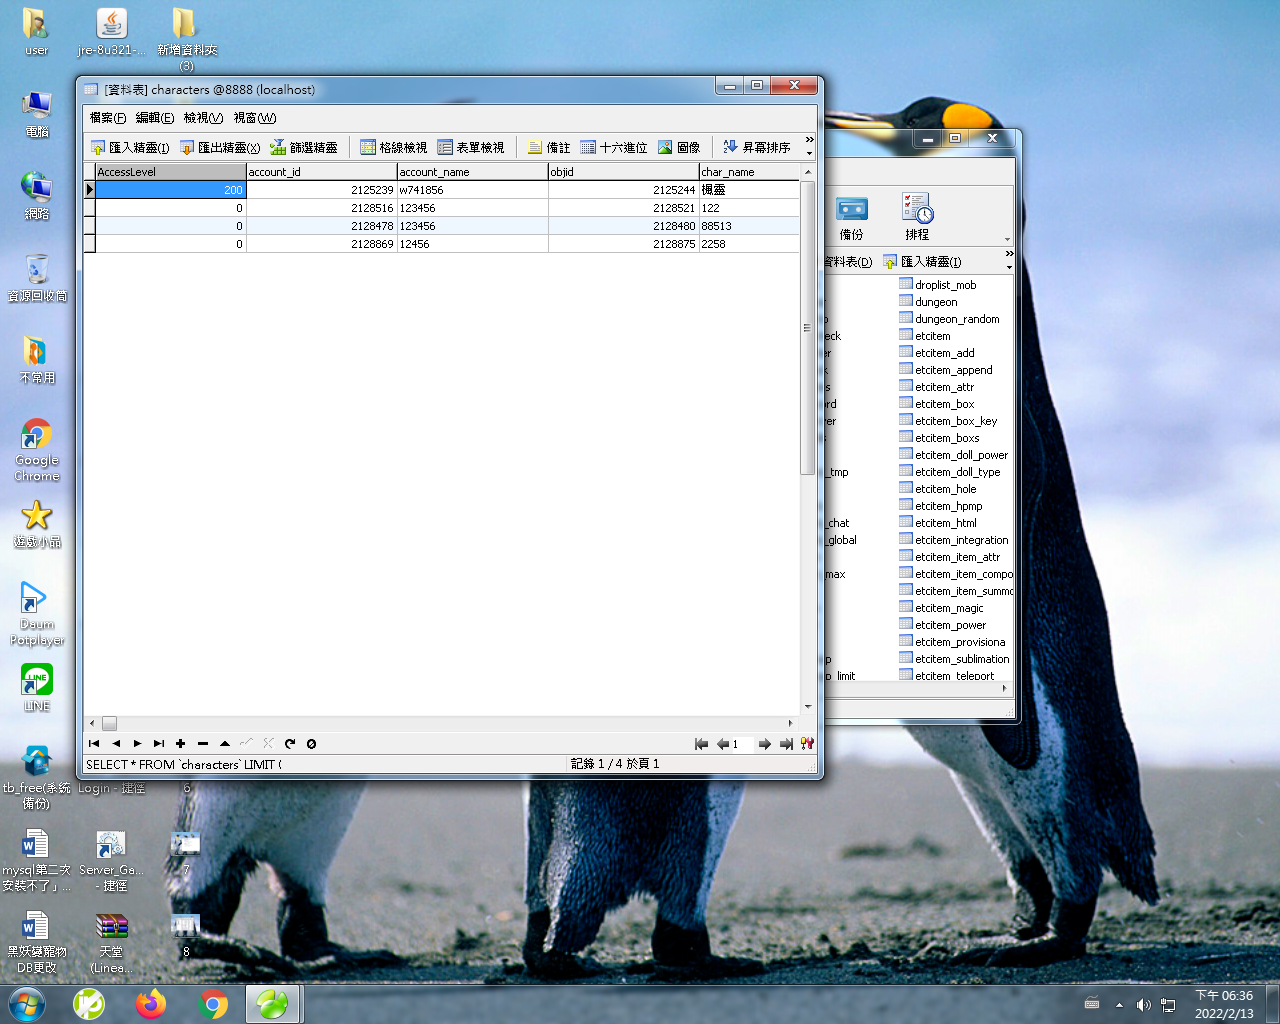Show hidden system tray icons arrow
This screenshot has width=1280, height=1024.
(x=1119, y=1004)
